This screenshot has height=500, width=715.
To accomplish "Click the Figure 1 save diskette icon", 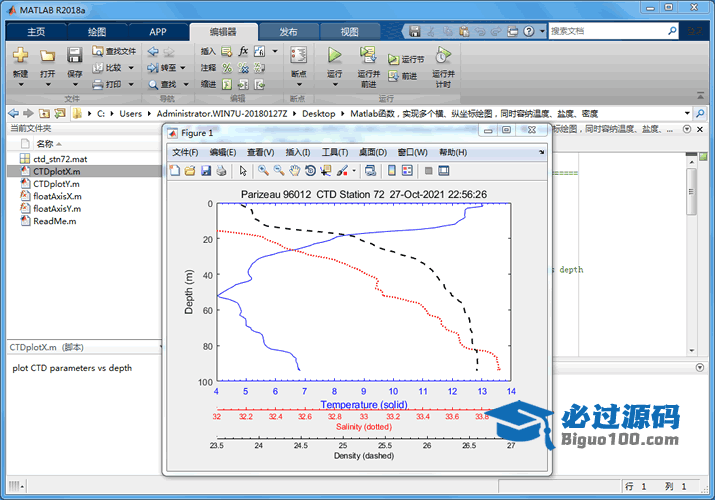I will [x=206, y=171].
